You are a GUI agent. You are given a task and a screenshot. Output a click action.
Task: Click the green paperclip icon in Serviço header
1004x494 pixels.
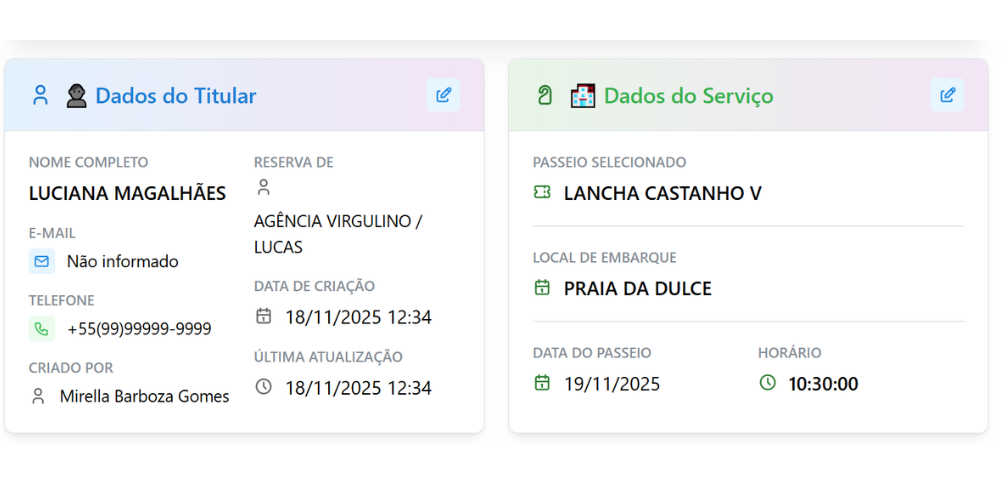[544, 96]
